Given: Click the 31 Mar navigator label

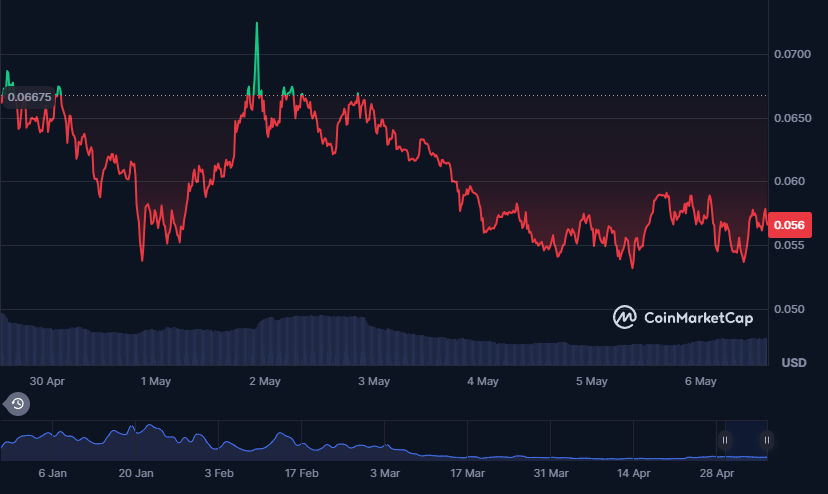Looking at the screenshot, I should (x=551, y=473).
